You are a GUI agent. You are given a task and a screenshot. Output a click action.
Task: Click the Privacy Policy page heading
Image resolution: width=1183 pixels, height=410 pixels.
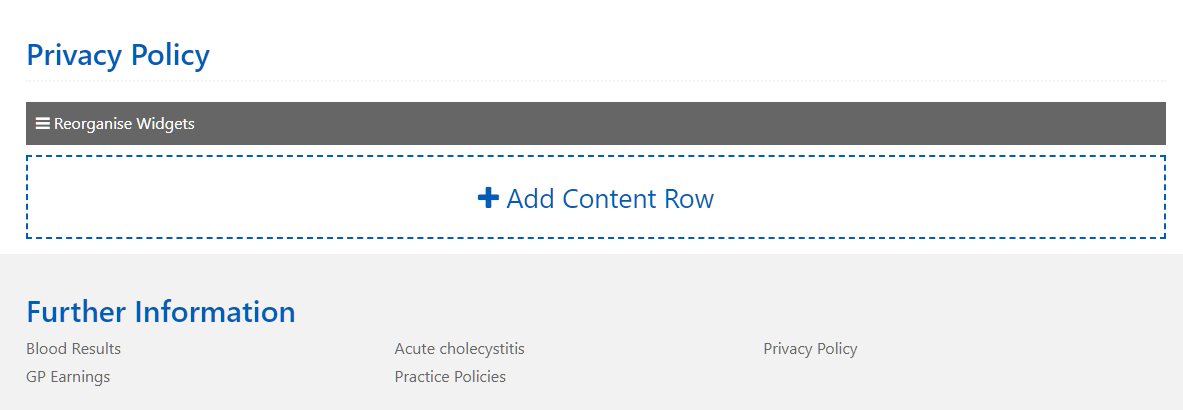pyautogui.click(x=118, y=55)
